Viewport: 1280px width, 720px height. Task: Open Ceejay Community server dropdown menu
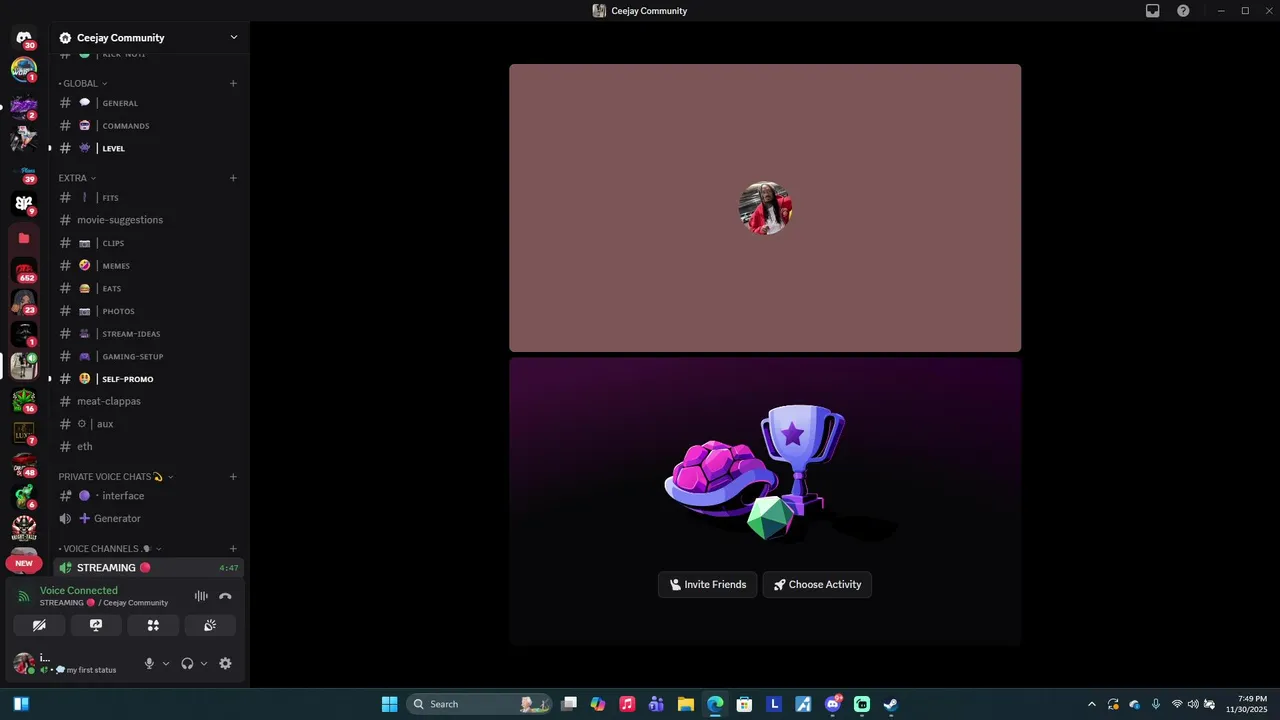click(x=149, y=38)
